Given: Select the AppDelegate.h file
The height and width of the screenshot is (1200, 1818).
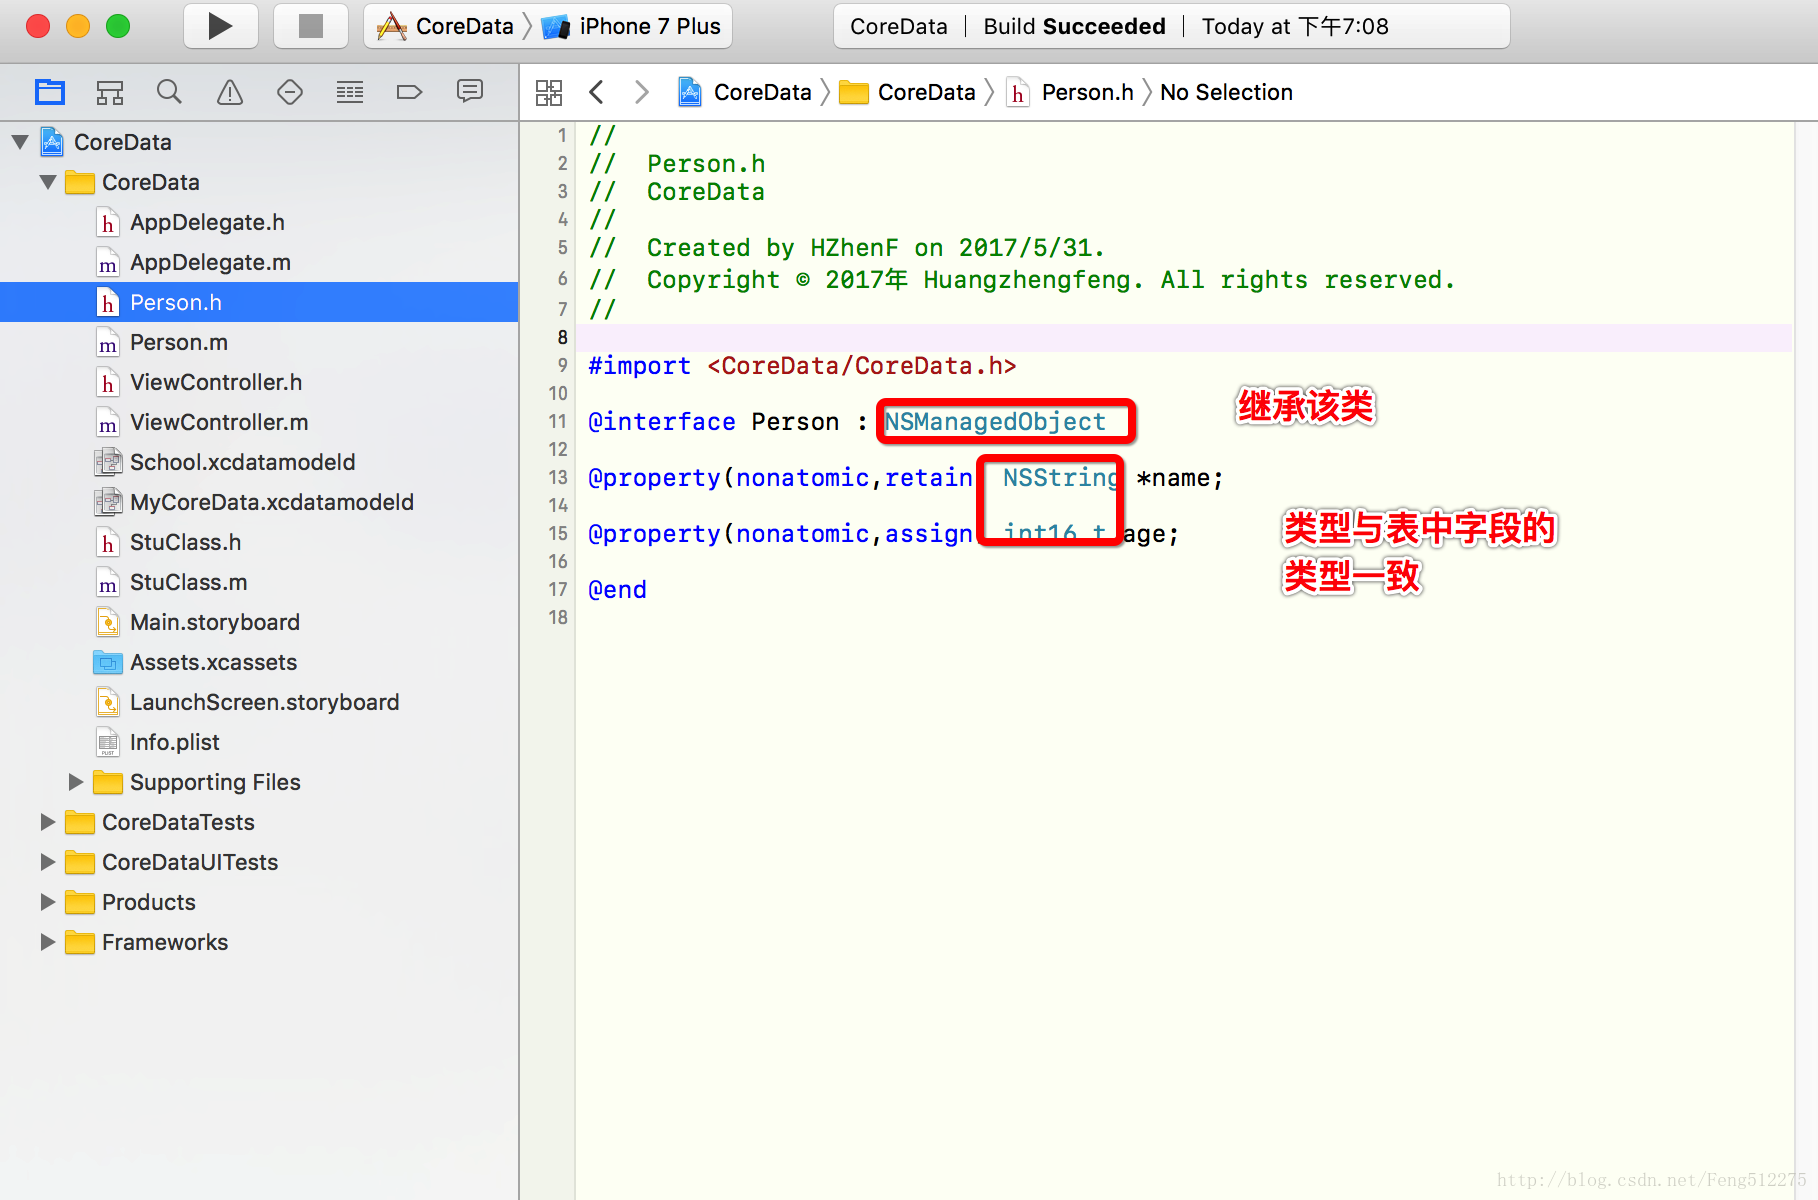Looking at the screenshot, I should click(x=259, y=222).
